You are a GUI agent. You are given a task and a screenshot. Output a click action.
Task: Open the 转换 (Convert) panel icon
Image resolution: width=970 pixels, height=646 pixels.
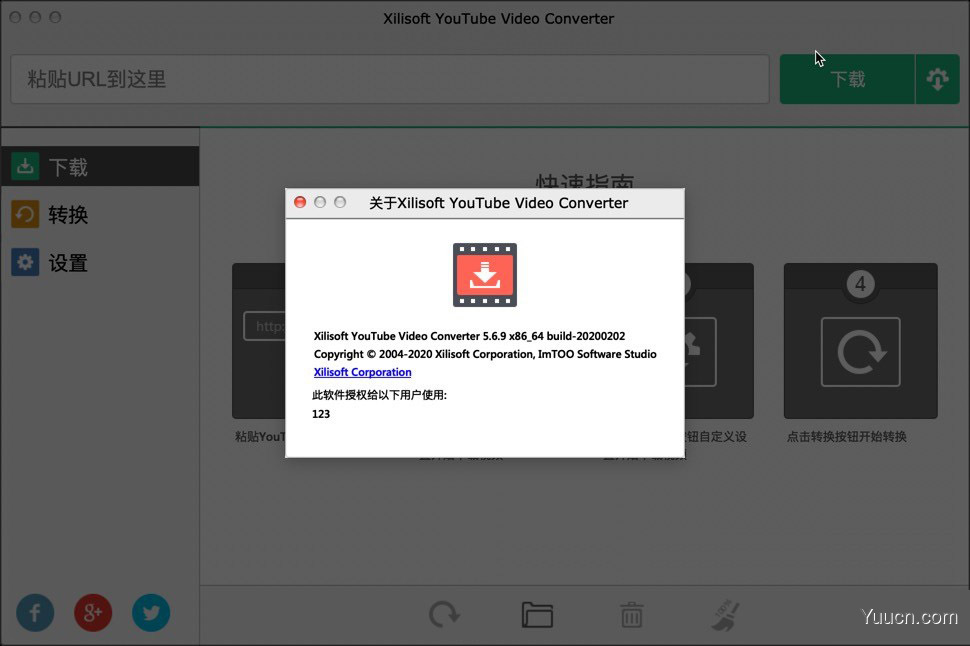tap(25, 214)
